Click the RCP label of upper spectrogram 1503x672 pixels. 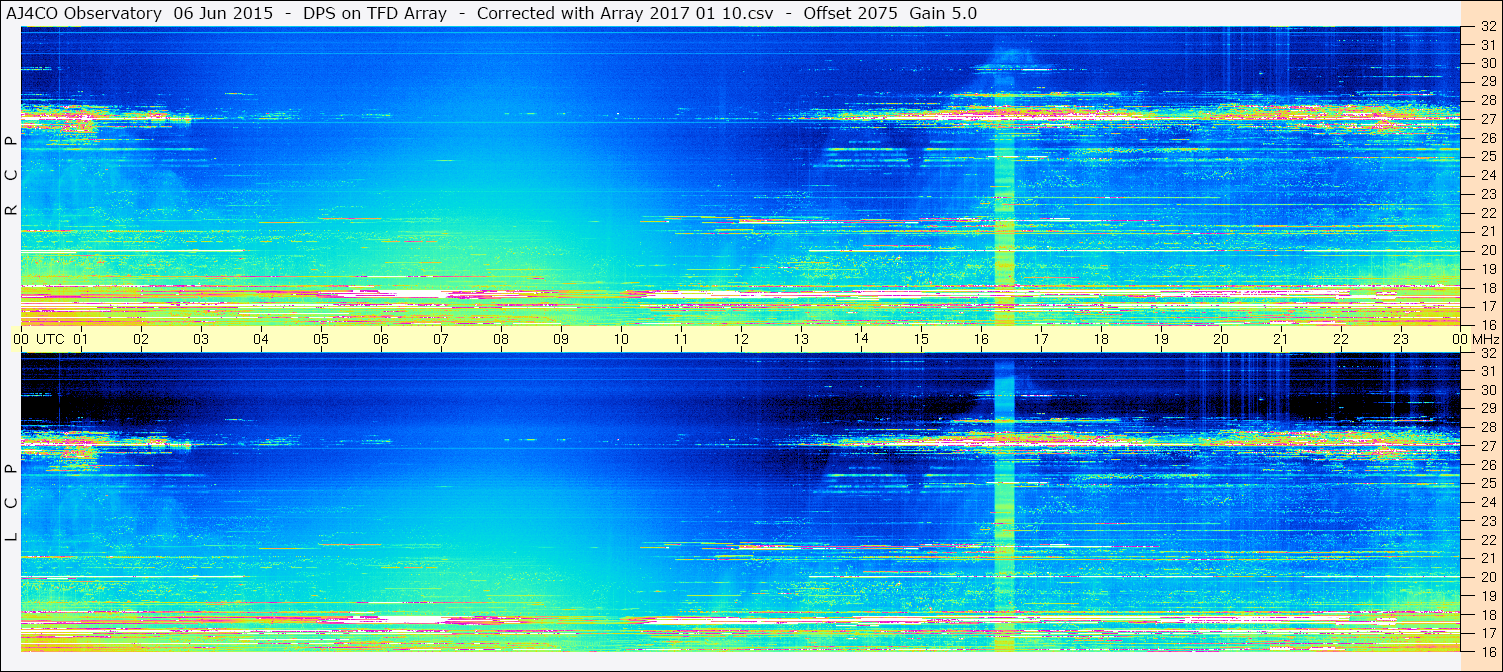click(x=11, y=175)
